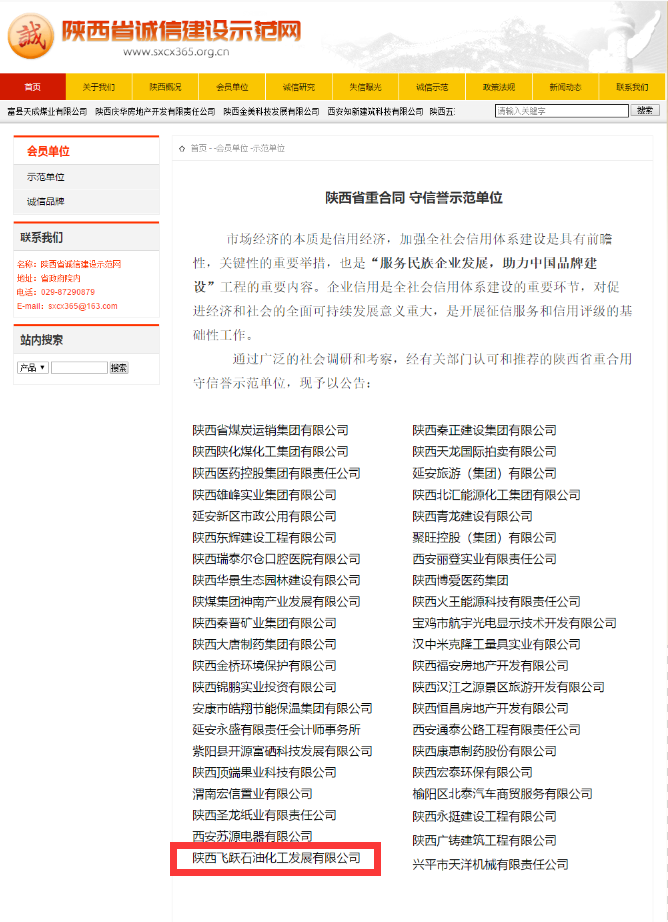Open the 联系我们 navigation item
Viewport: 668px width, 922px height.
pyautogui.click(x=632, y=87)
